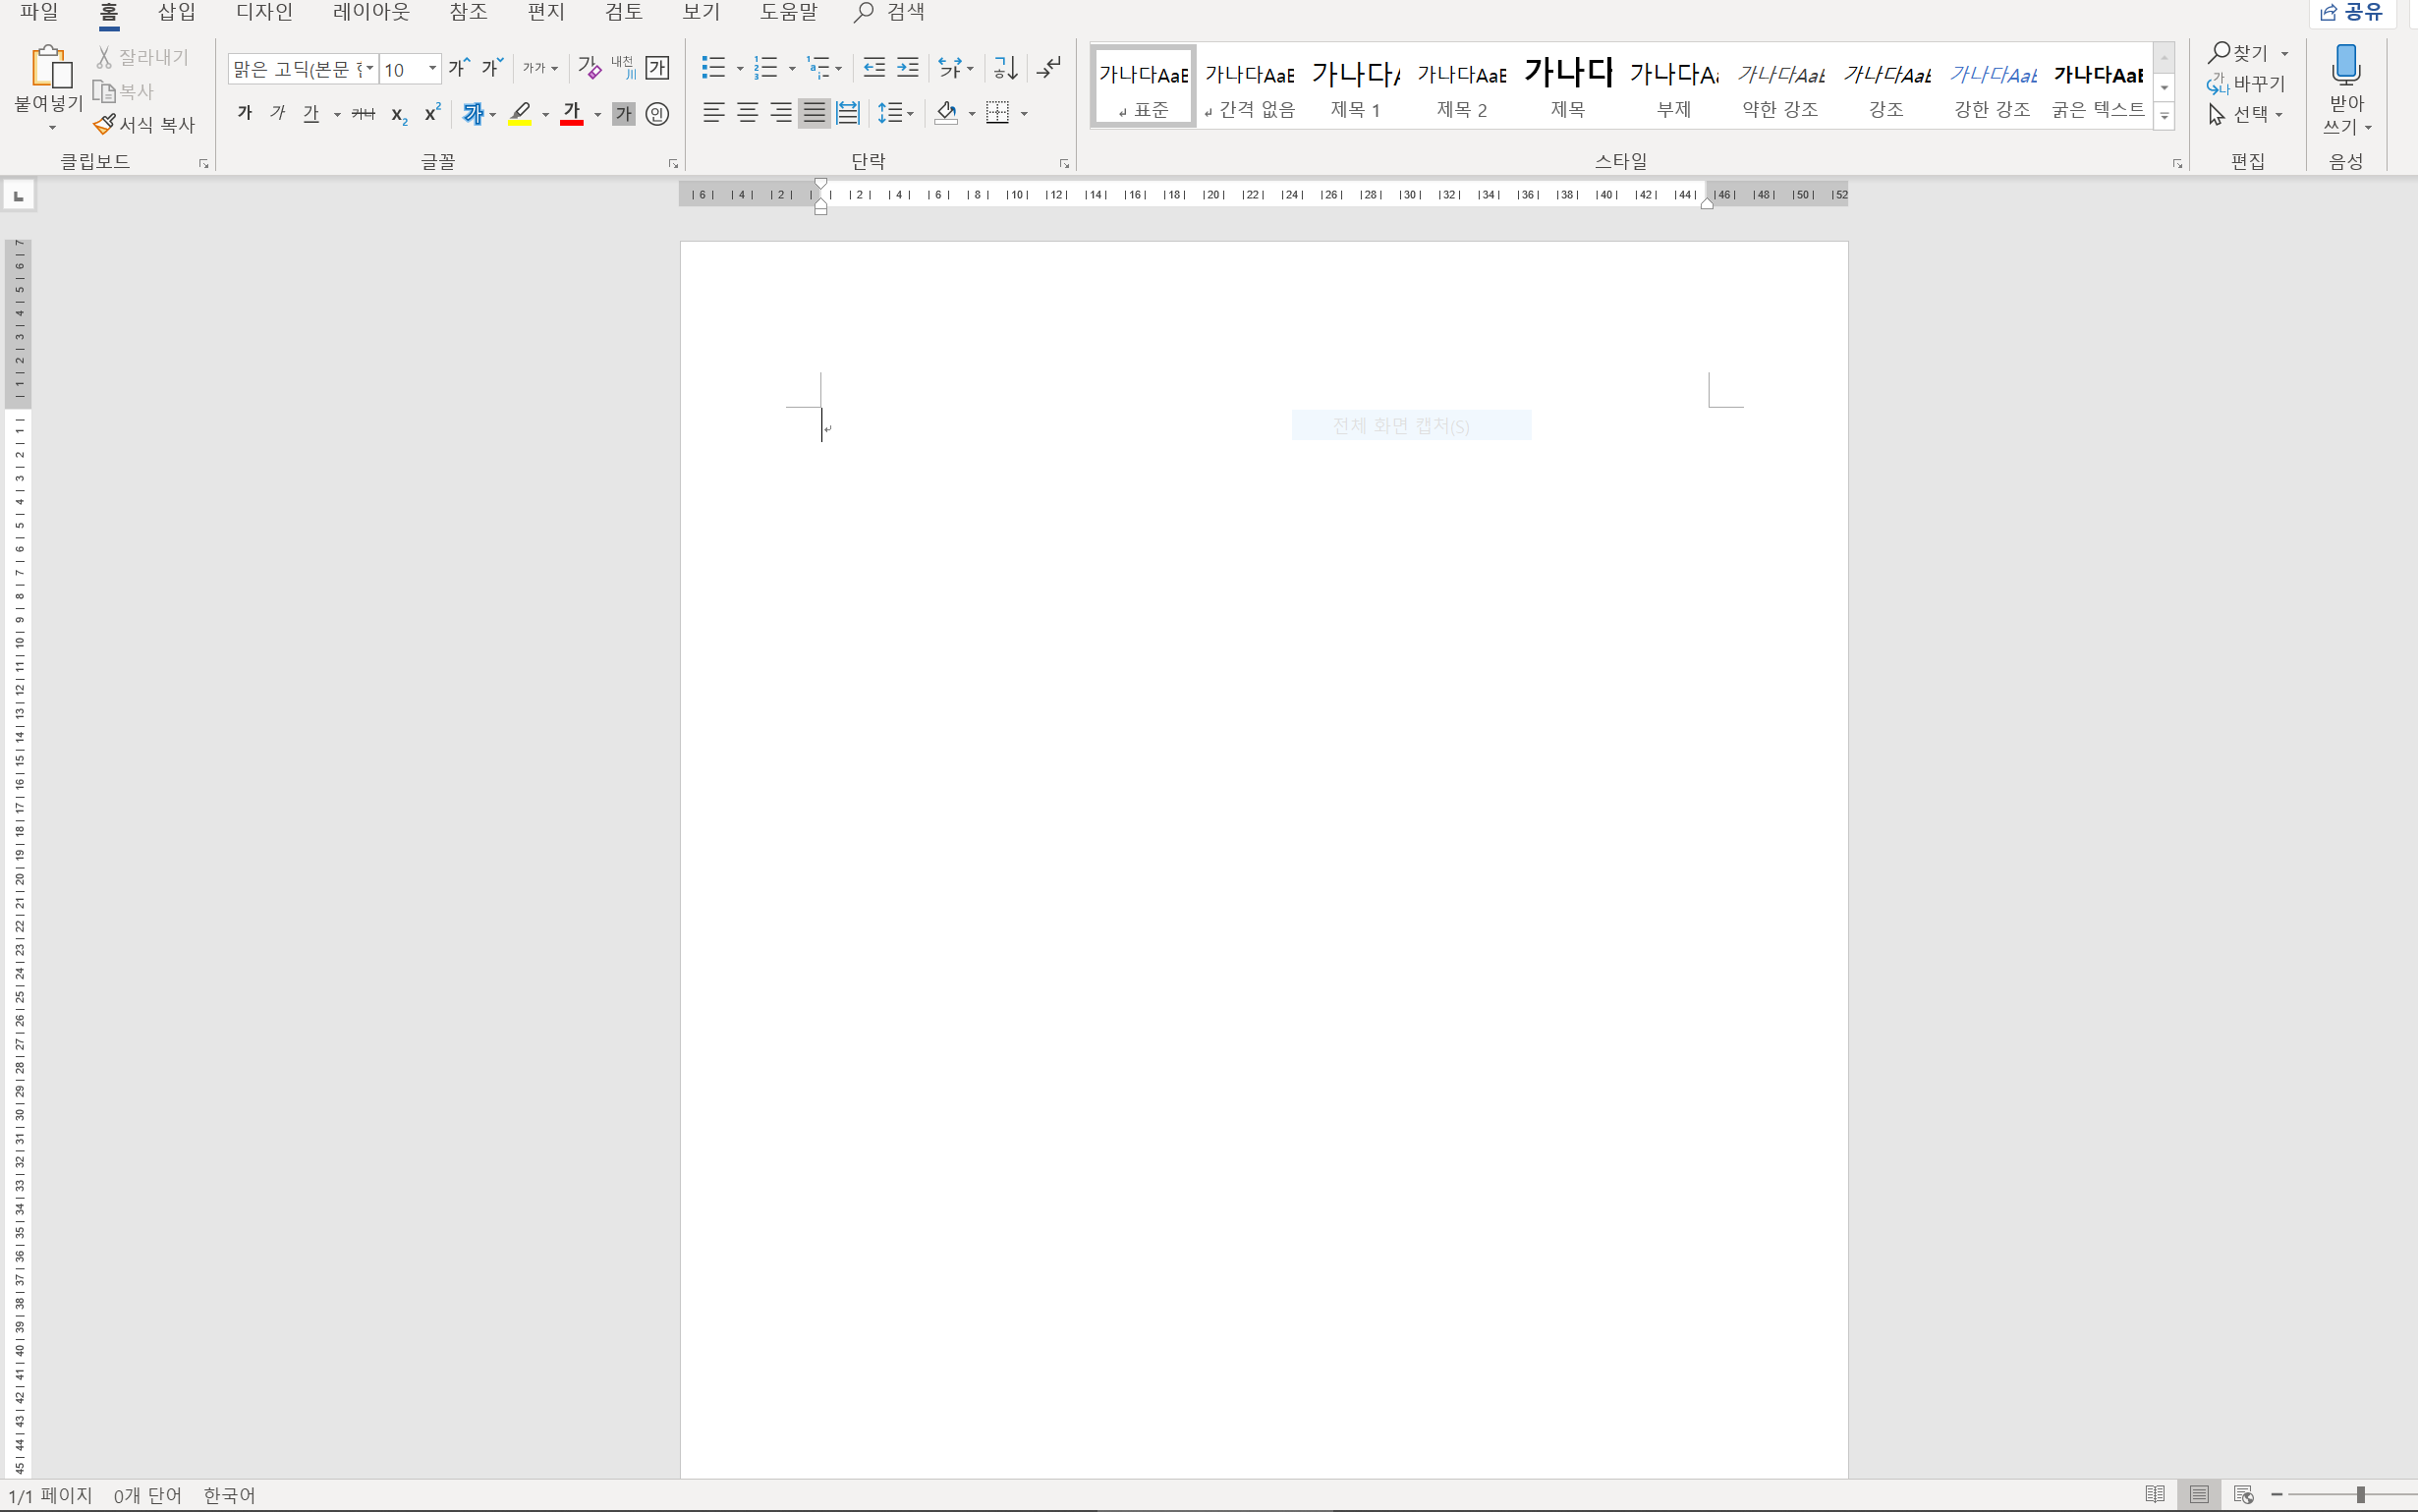Screen dimensions: 2418x1512
Task: Toggle strikethrough formatting
Action: (x=363, y=114)
